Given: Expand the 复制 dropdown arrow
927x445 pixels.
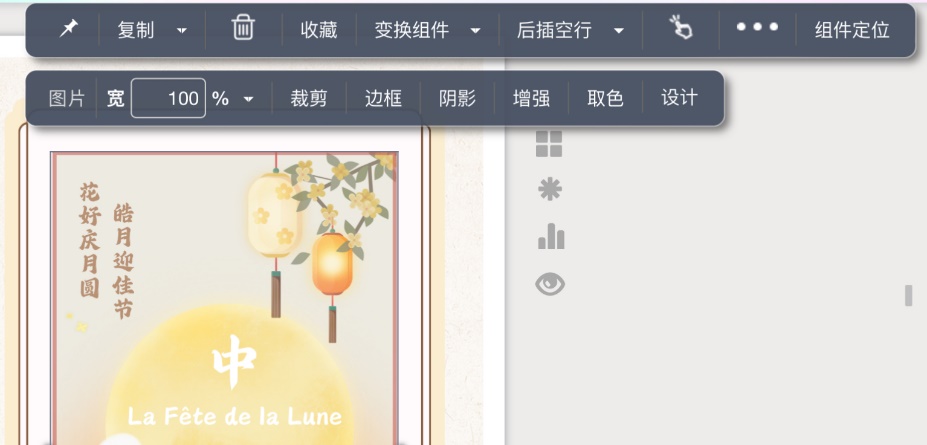Looking at the screenshot, I should point(182,30).
